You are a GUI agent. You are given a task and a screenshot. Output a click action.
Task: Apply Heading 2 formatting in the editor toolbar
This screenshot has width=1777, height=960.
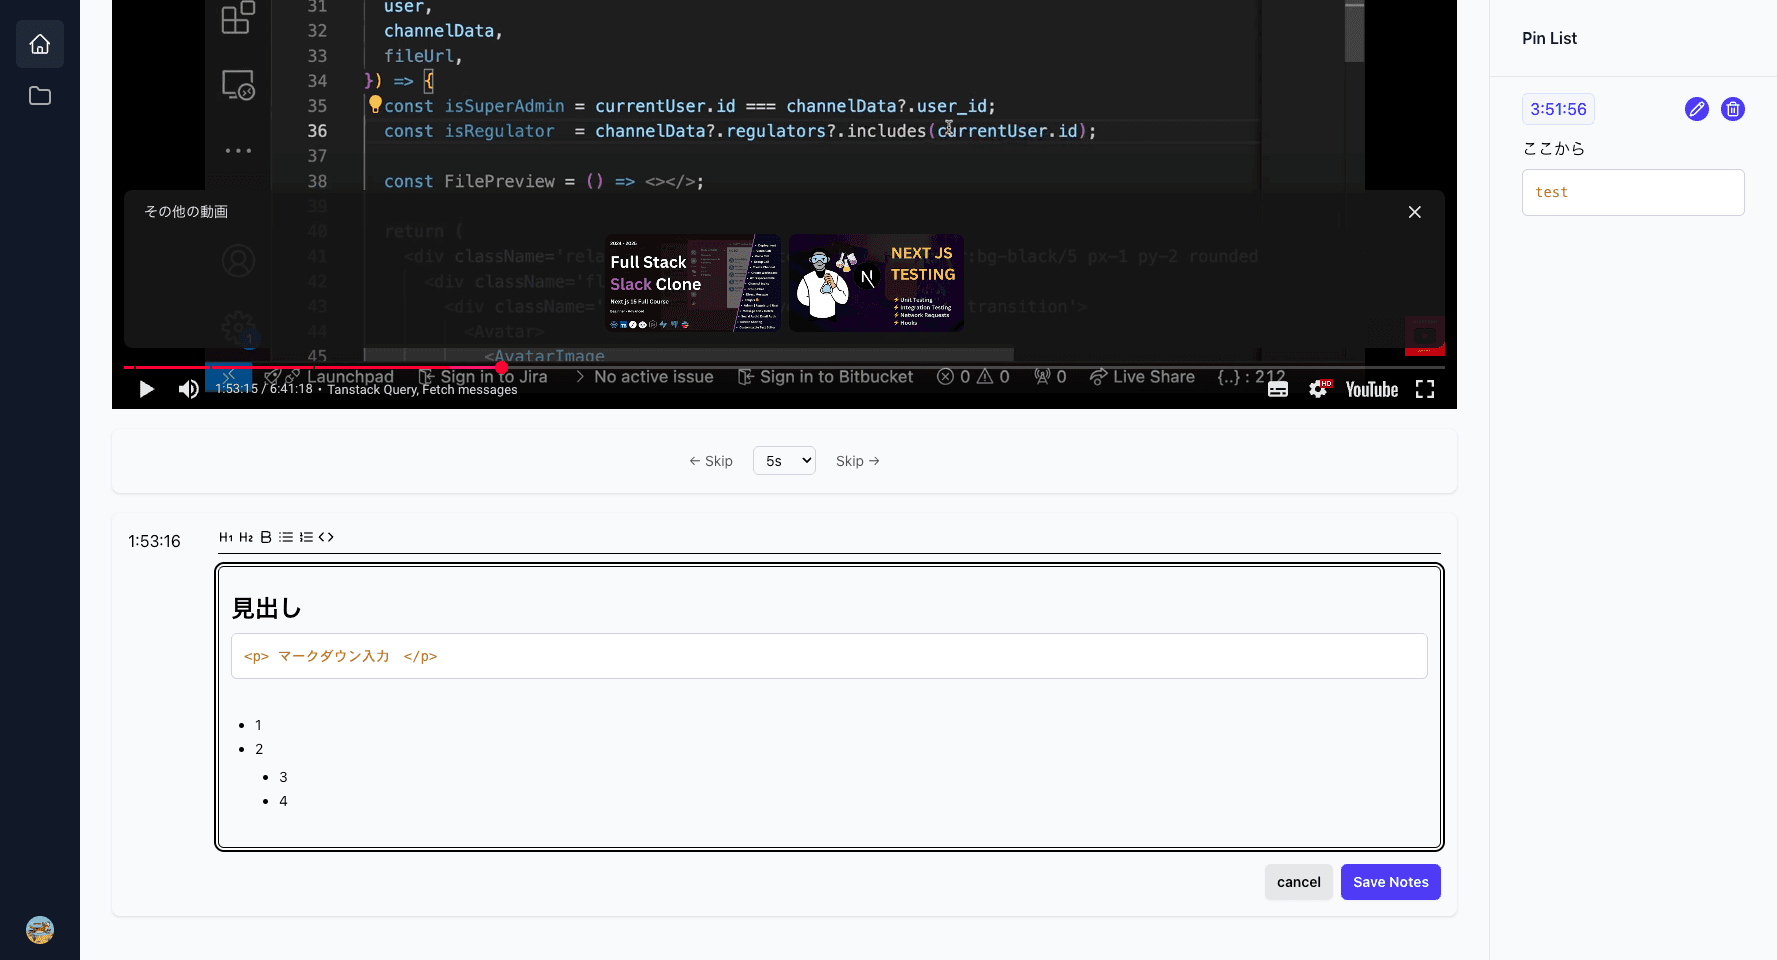[246, 537]
